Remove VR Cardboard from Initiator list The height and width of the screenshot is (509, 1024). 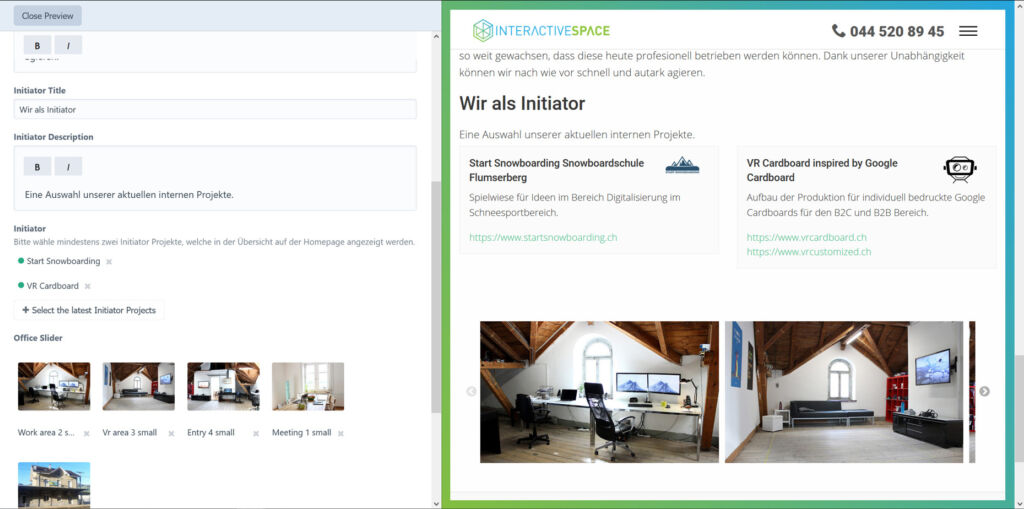tap(88, 286)
